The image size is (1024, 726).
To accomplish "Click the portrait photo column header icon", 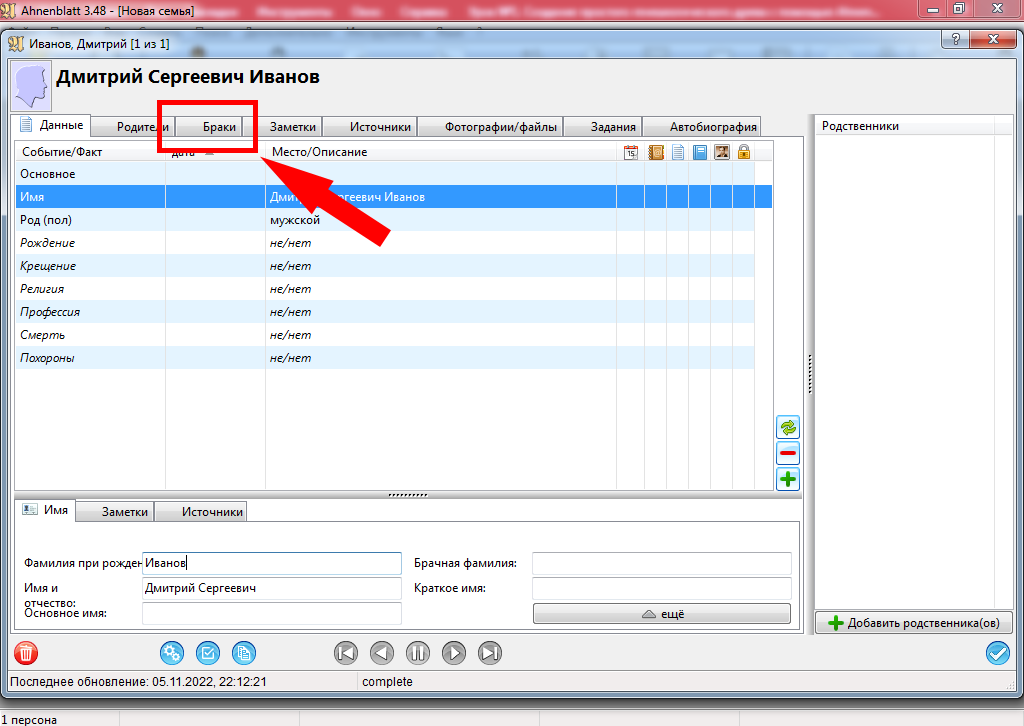I will [x=722, y=152].
